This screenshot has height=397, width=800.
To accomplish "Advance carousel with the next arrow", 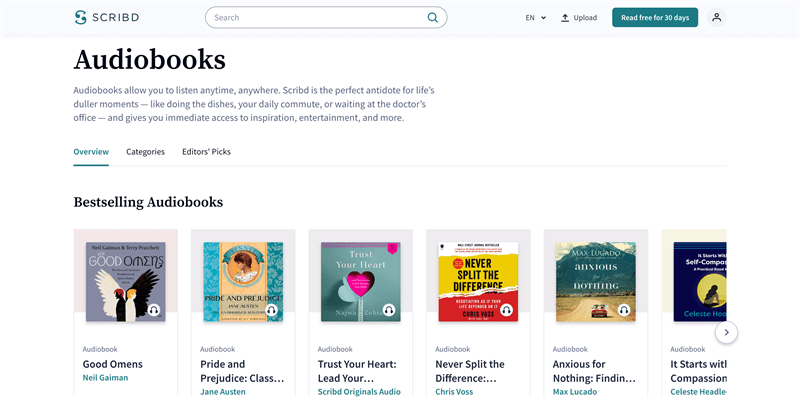I will click(x=727, y=333).
